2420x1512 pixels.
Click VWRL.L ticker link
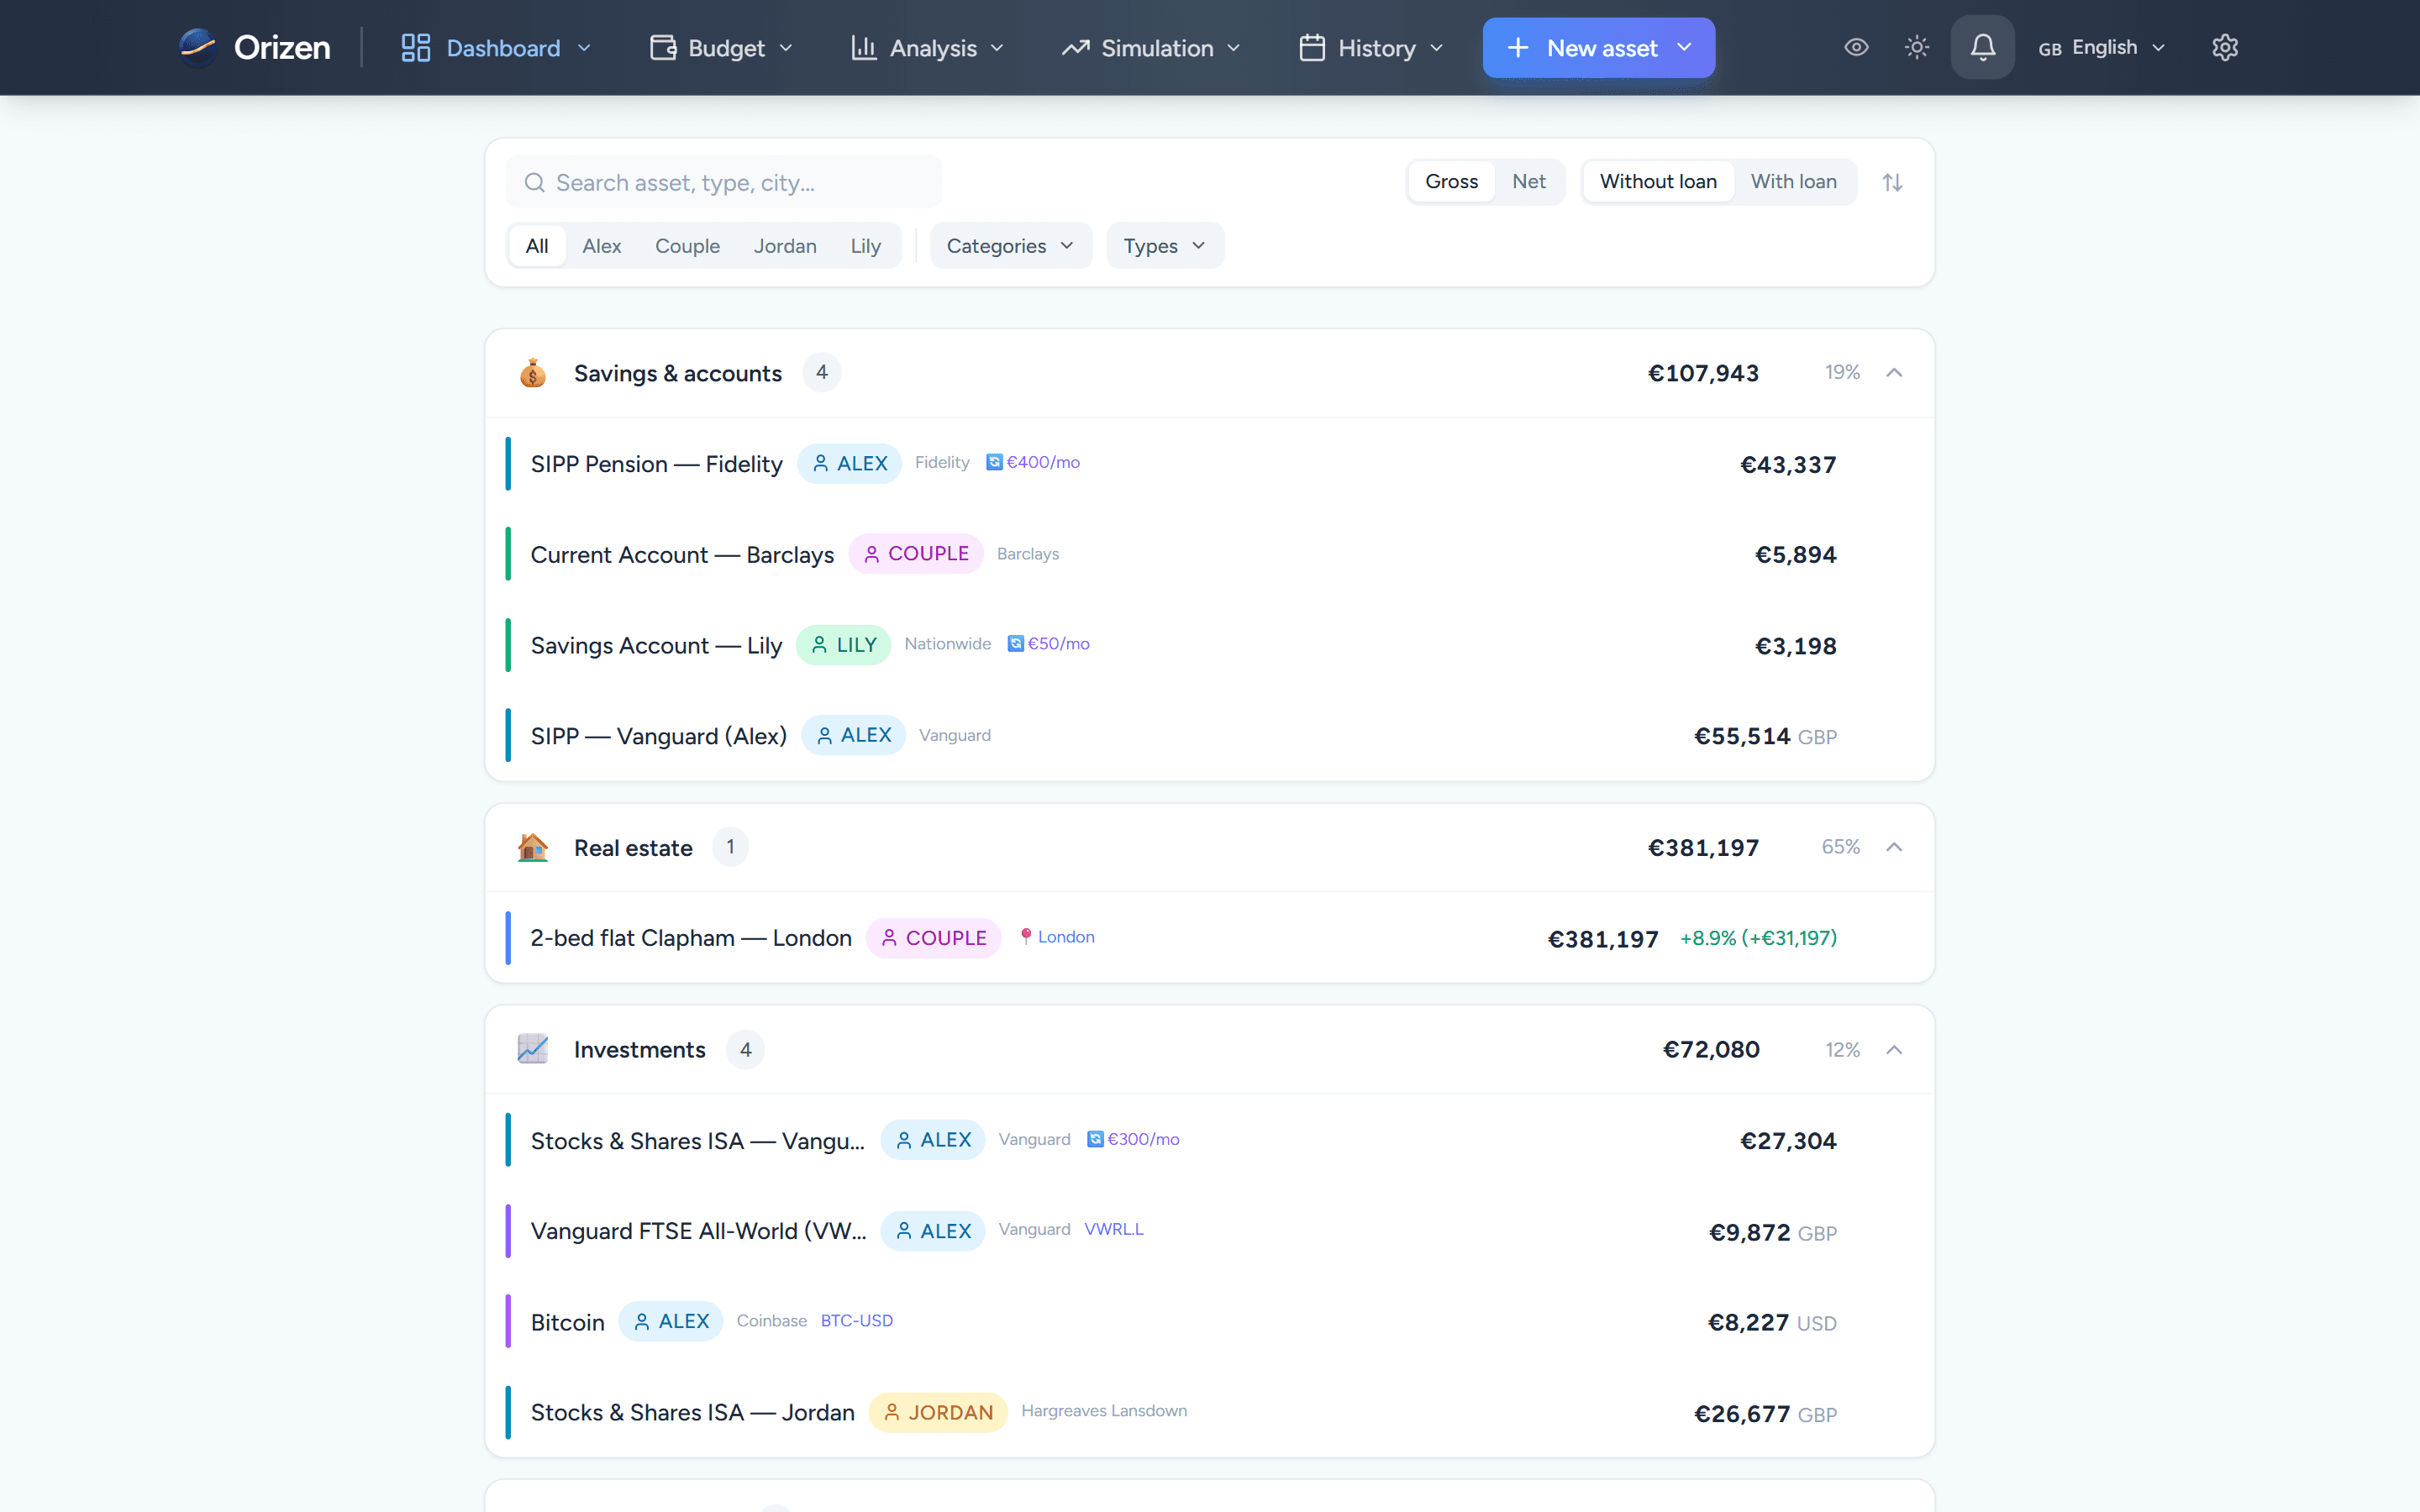1113,1229
